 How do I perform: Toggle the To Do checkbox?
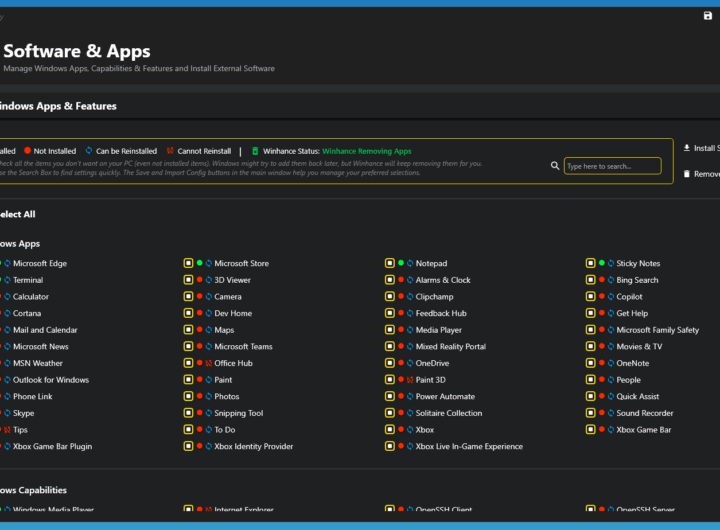point(188,429)
